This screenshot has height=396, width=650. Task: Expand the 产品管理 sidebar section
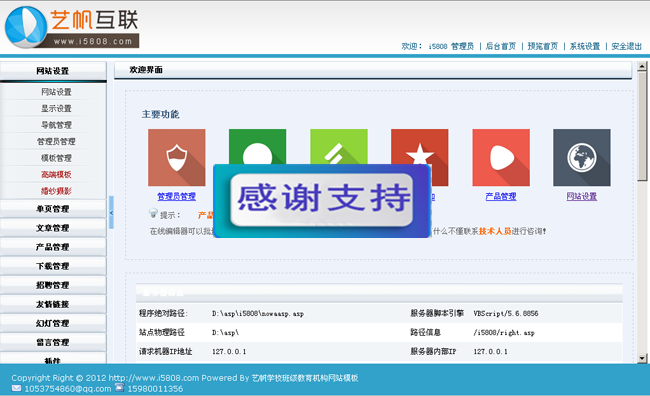[53, 247]
